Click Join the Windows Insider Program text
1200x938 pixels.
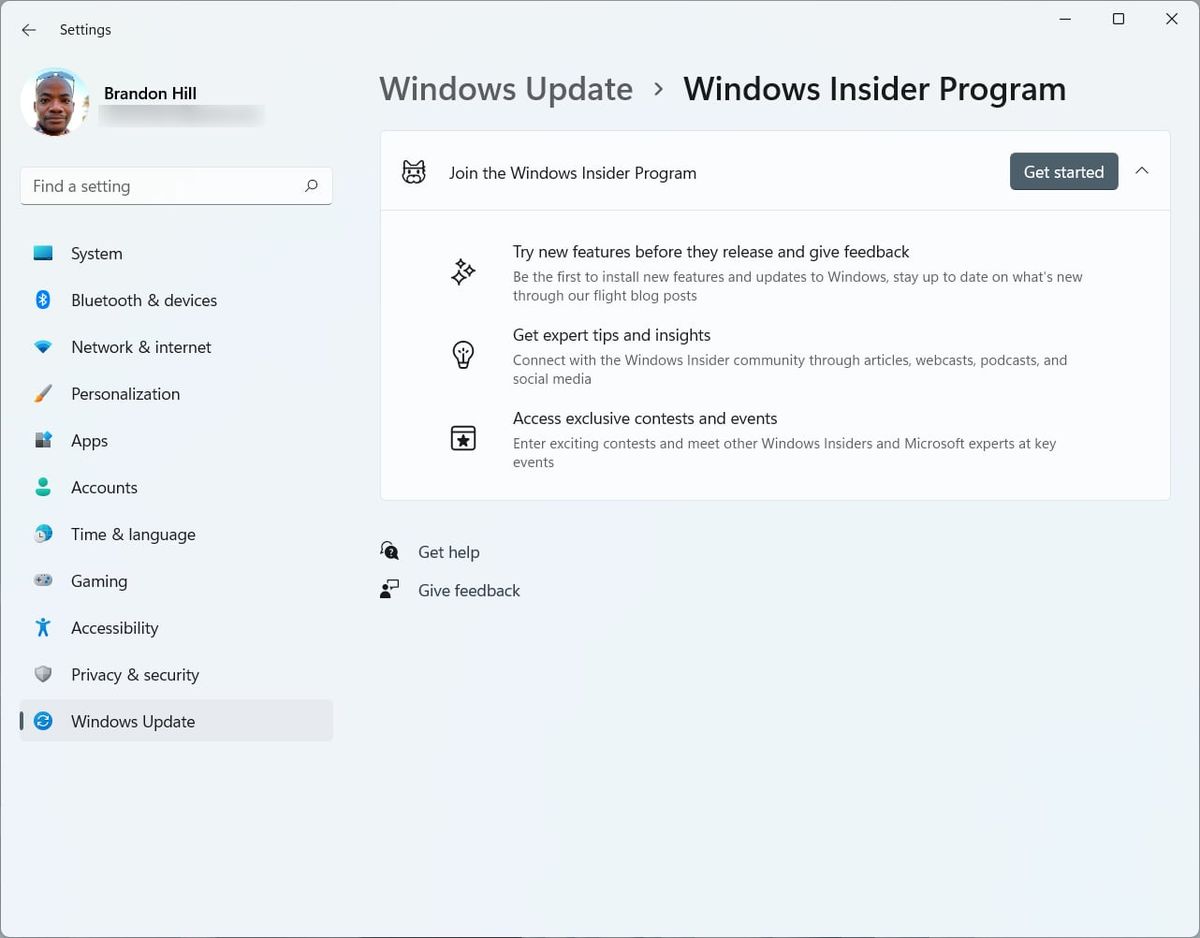pos(573,173)
